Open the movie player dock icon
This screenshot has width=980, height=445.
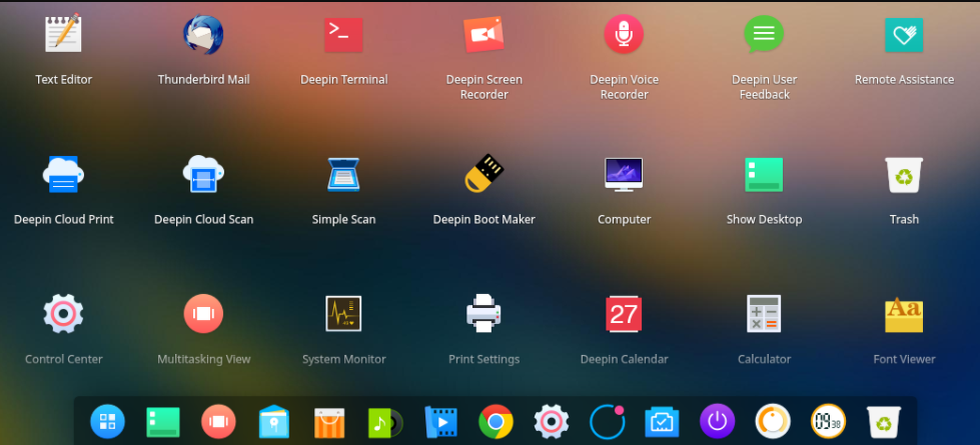tap(441, 422)
